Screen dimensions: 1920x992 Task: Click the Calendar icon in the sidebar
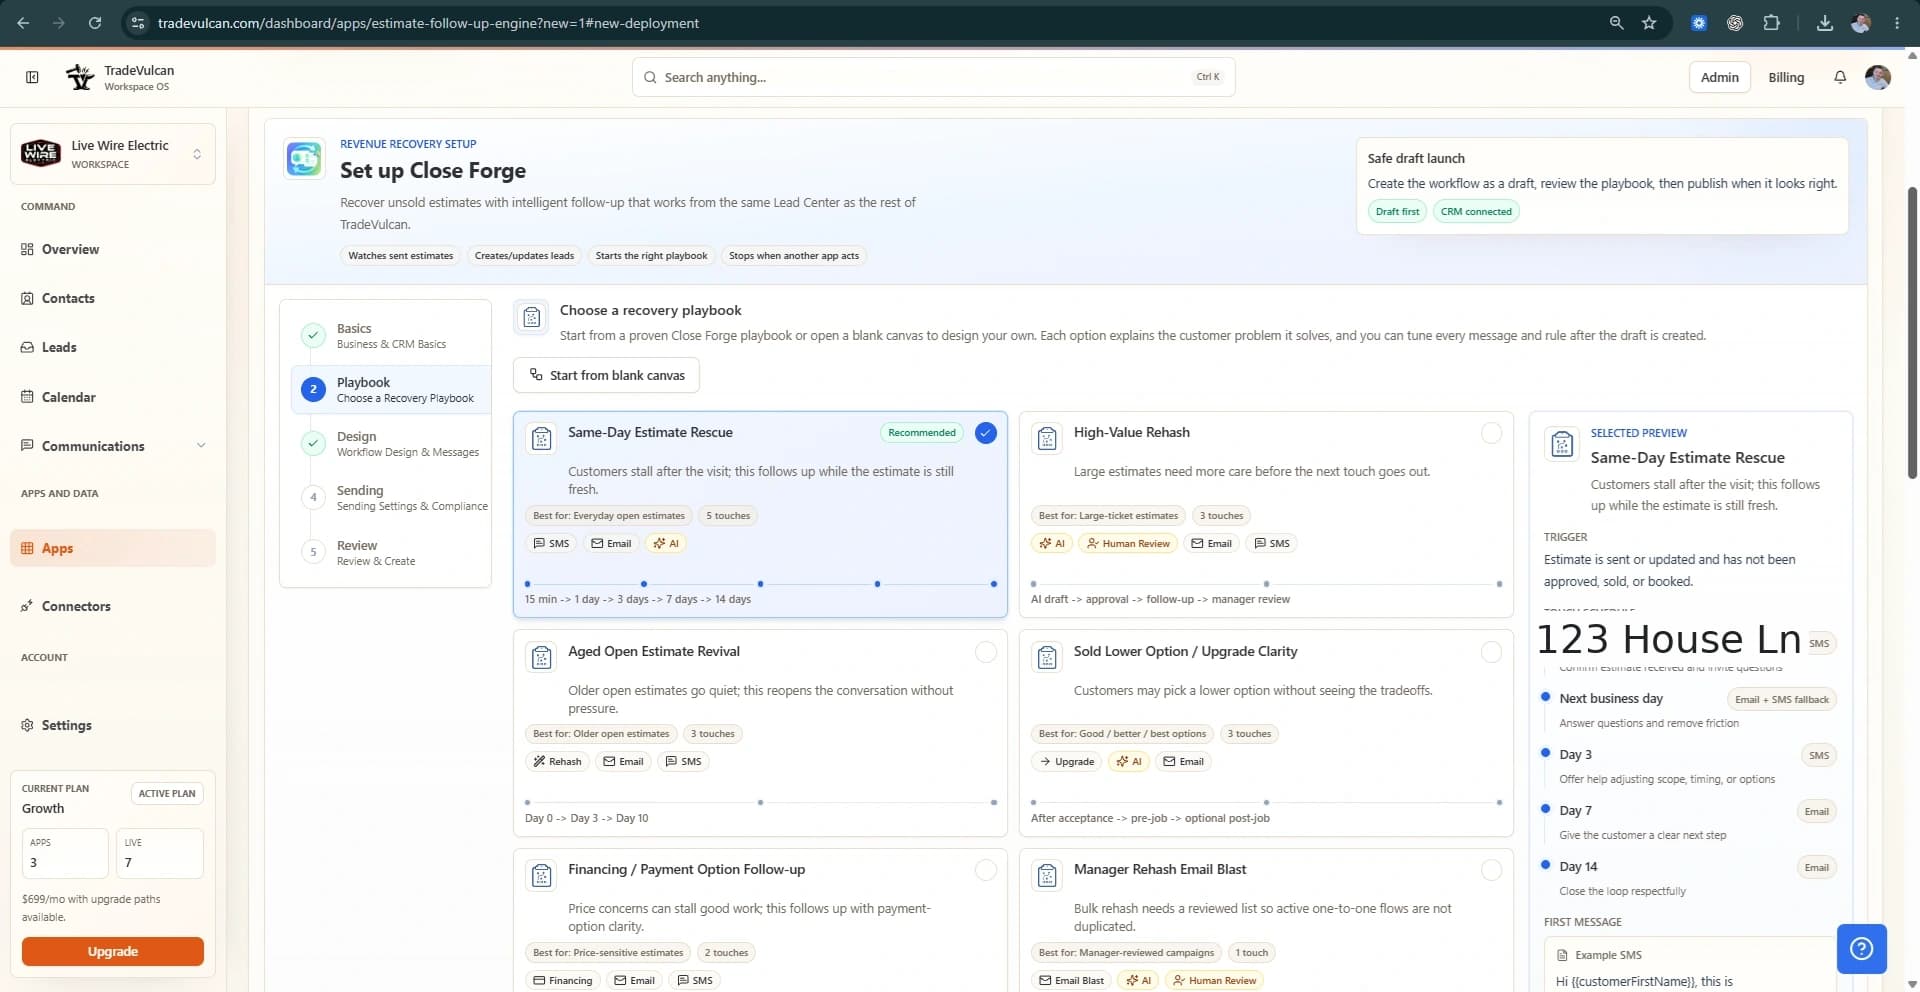click(27, 397)
